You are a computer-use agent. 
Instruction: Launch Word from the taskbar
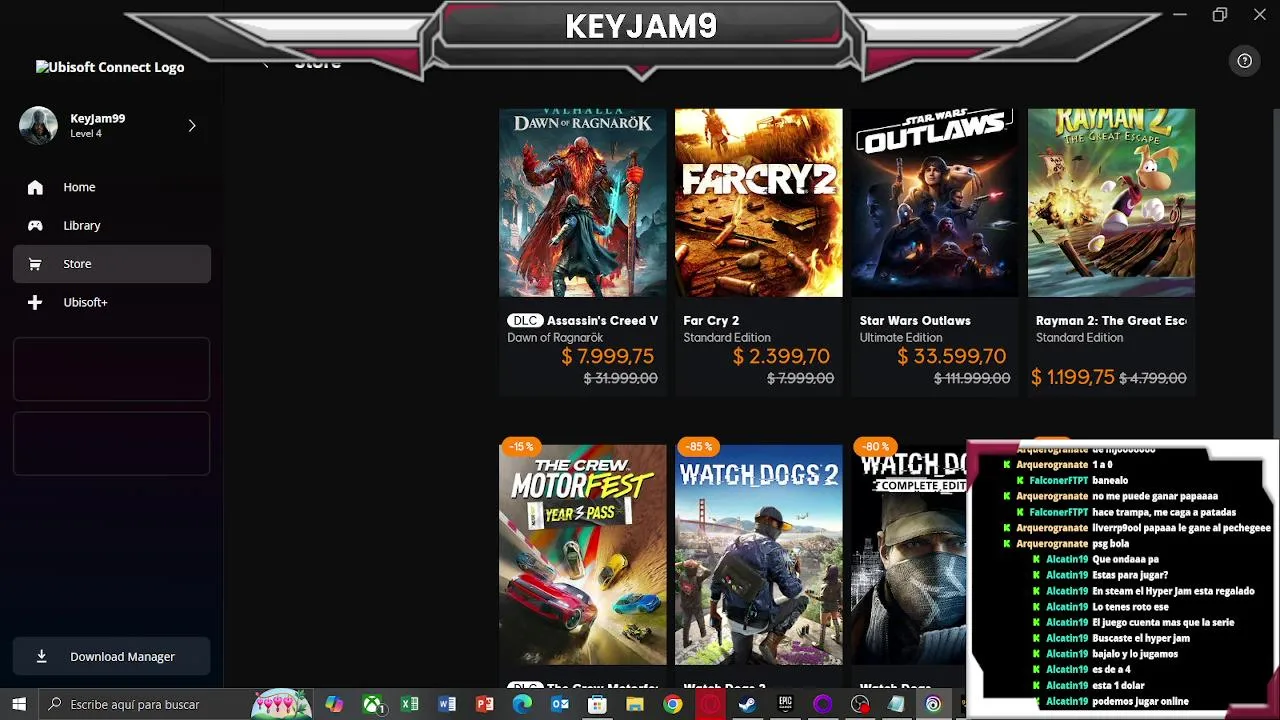(447, 704)
